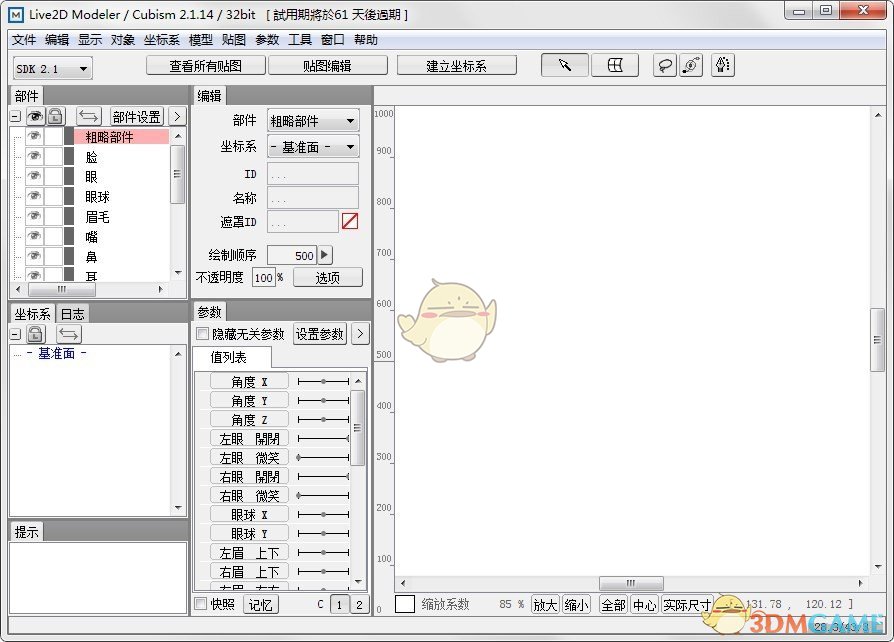Select the grid deform tool
Image resolution: width=894 pixels, height=642 pixels.
[615, 65]
